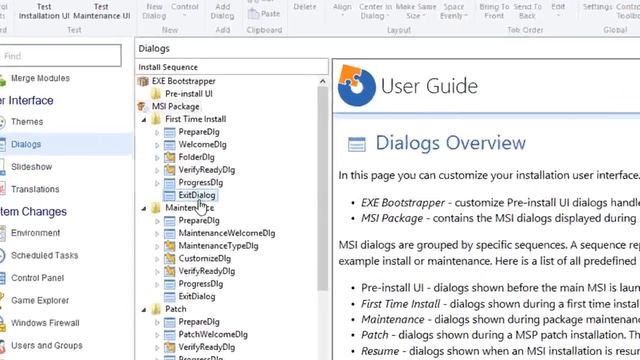This screenshot has height=360, width=640.
Task: Open the Control dropdown in the ribbon
Action: click(x=184, y=10)
